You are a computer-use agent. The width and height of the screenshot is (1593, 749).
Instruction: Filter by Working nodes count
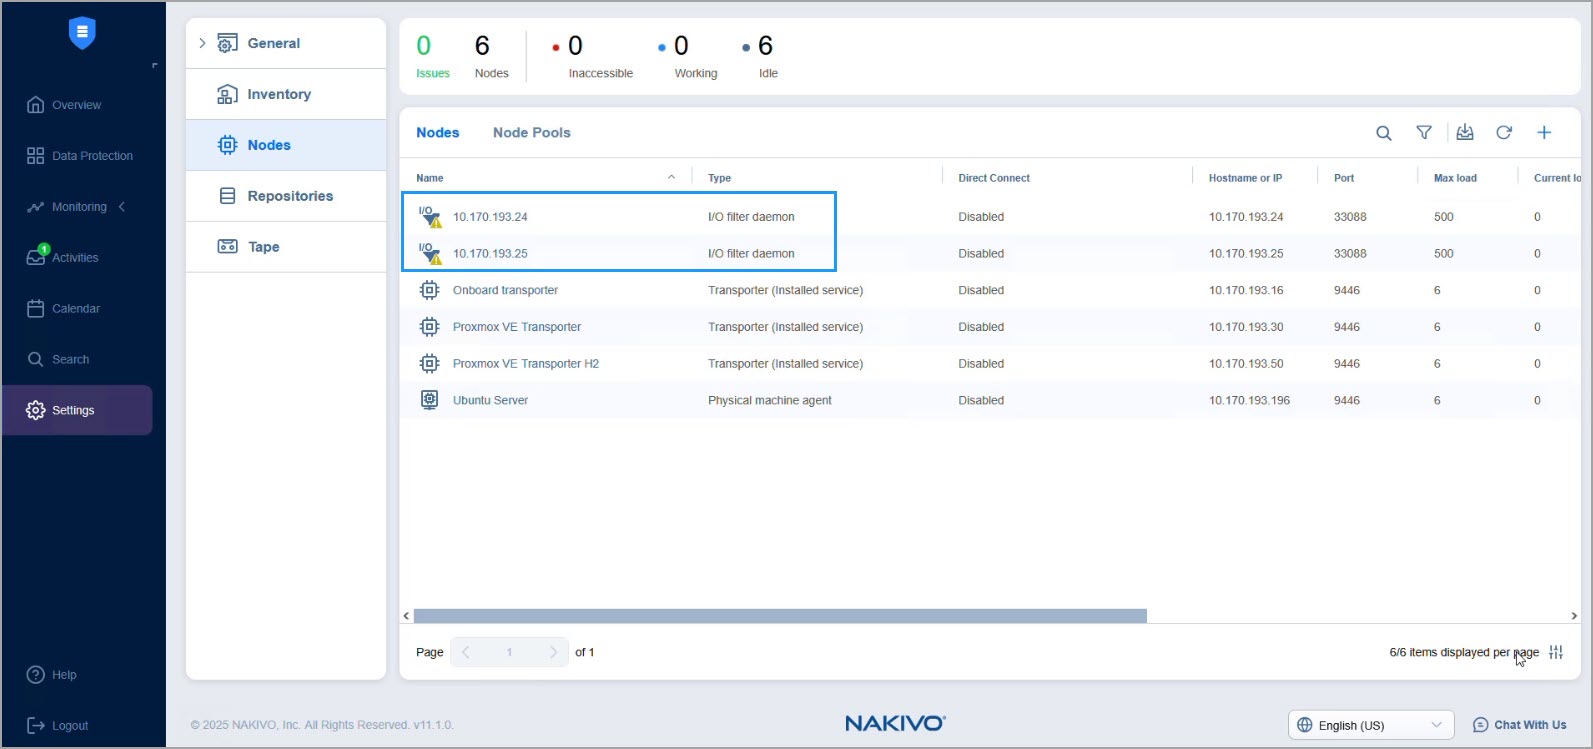(x=688, y=56)
